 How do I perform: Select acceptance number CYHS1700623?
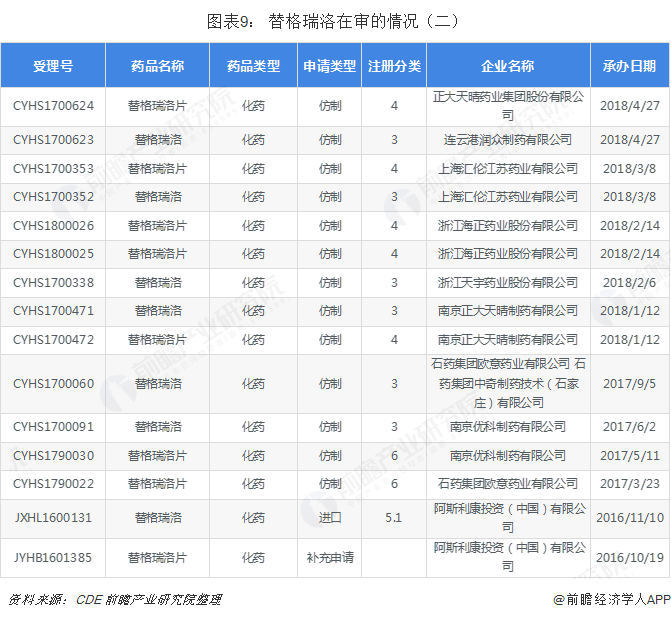coord(53,140)
